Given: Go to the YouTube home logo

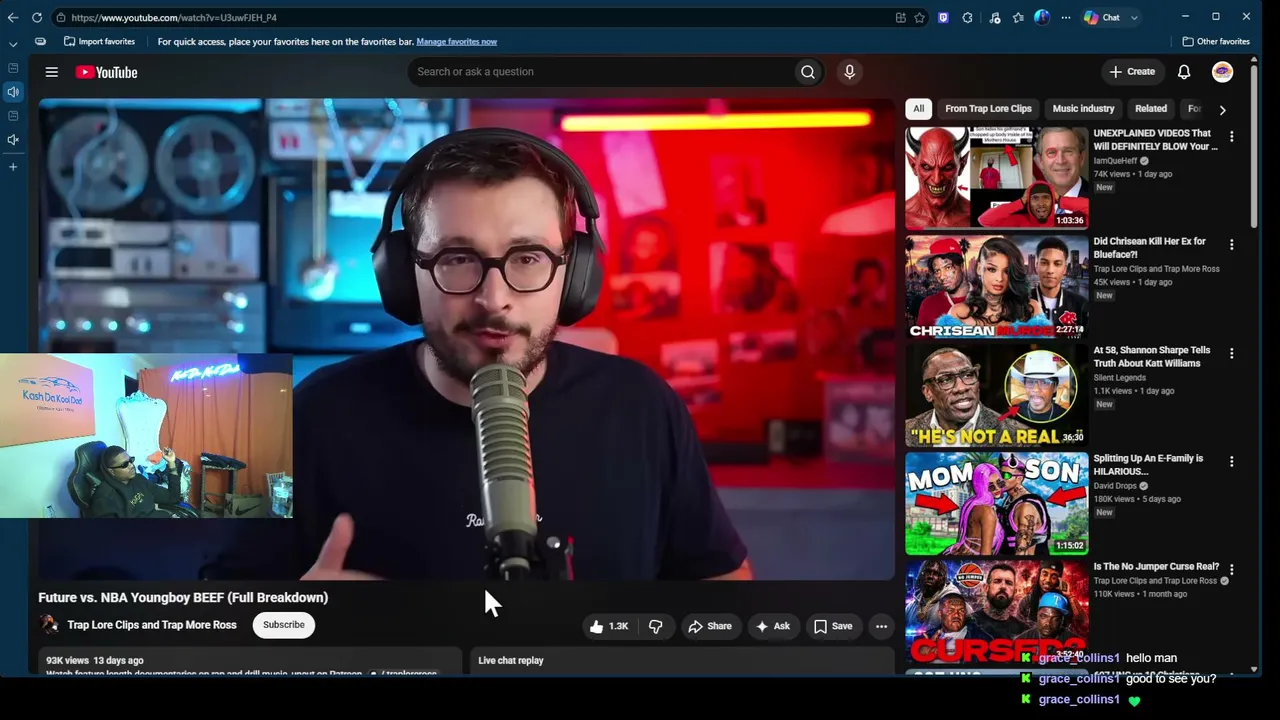Looking at the screenshot, I should click(106, 72).
